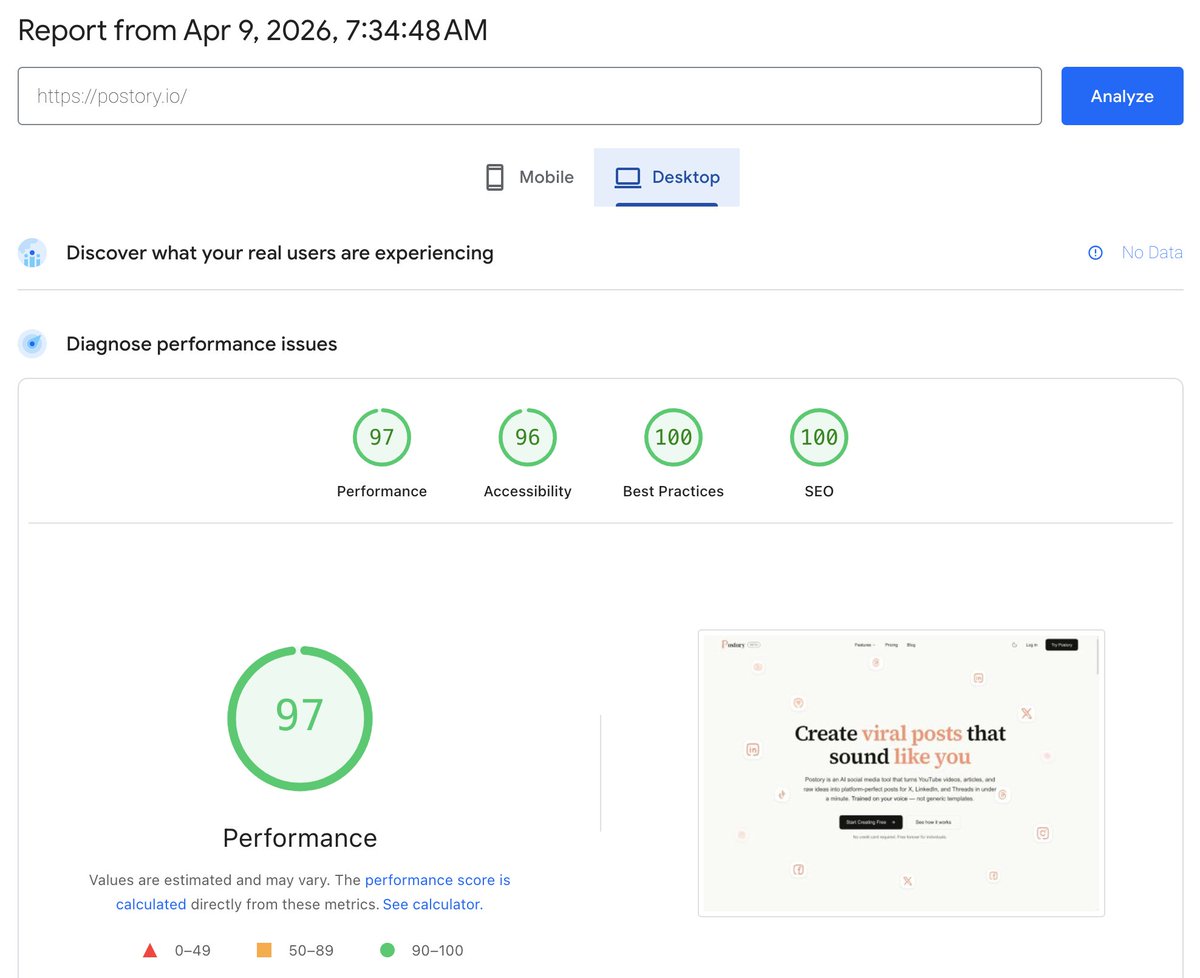The height and width of the screenshot is (978, 1200).
Task: Click the page screenshot thumbnail
Action: (901, 773)
